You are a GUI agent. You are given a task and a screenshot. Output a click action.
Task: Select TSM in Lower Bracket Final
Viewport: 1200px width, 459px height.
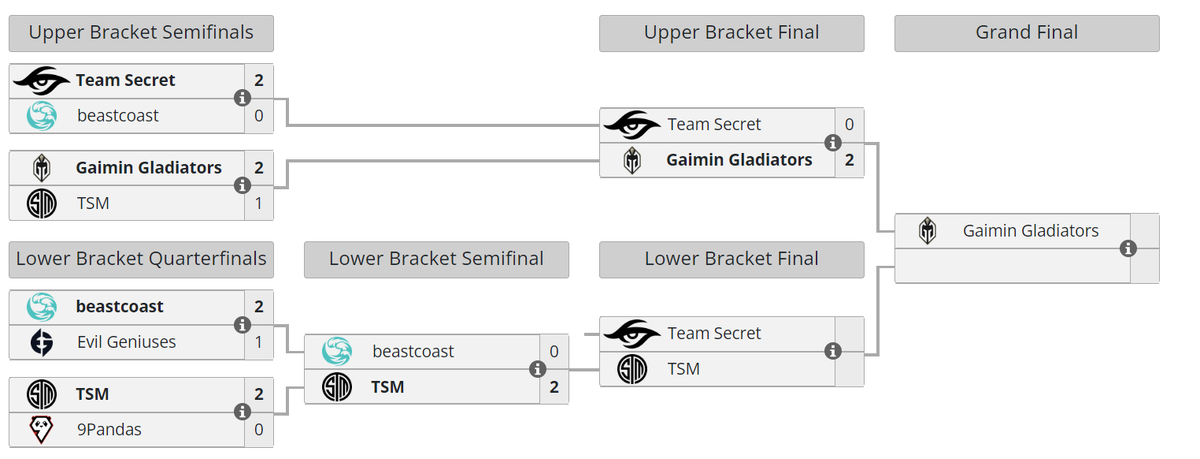pyautogui.click(x=684, y=369)
